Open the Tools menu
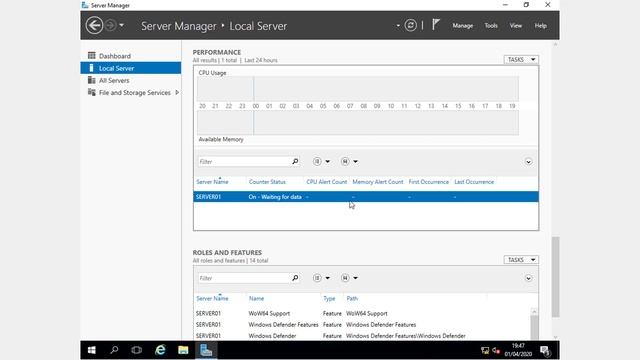 [491, 25]
